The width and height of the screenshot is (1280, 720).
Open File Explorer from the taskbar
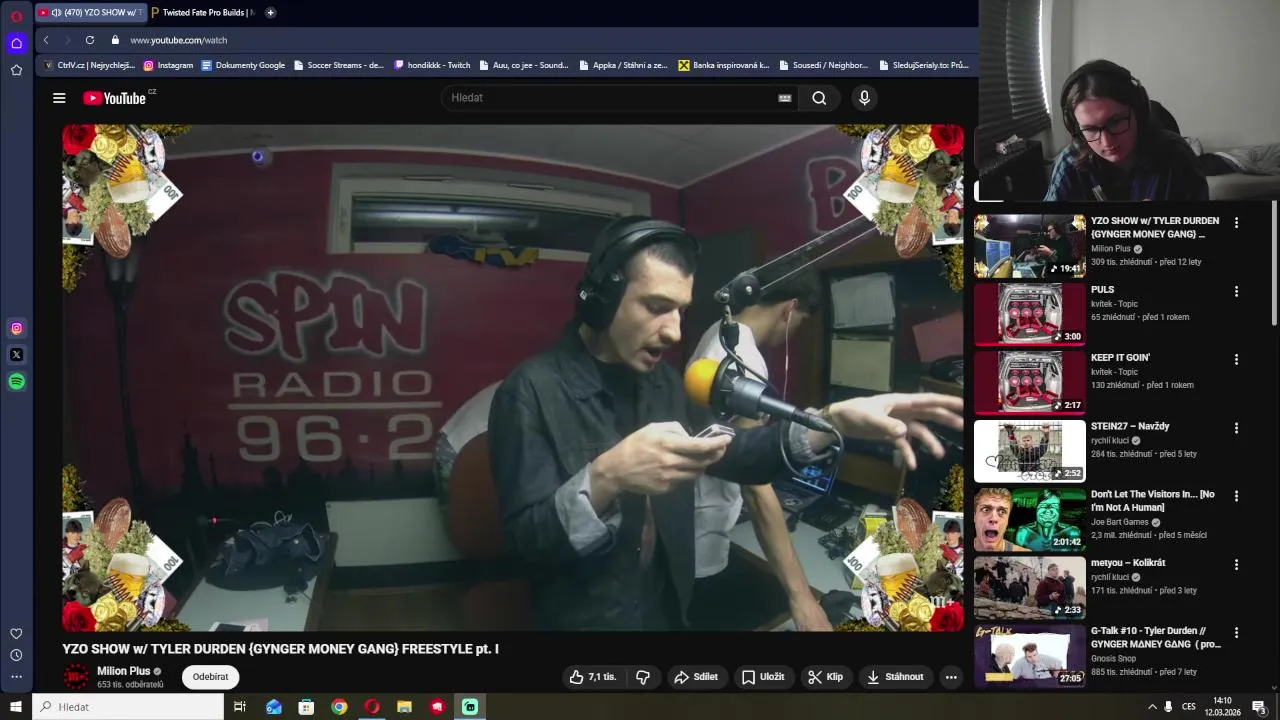coord(404,707)
